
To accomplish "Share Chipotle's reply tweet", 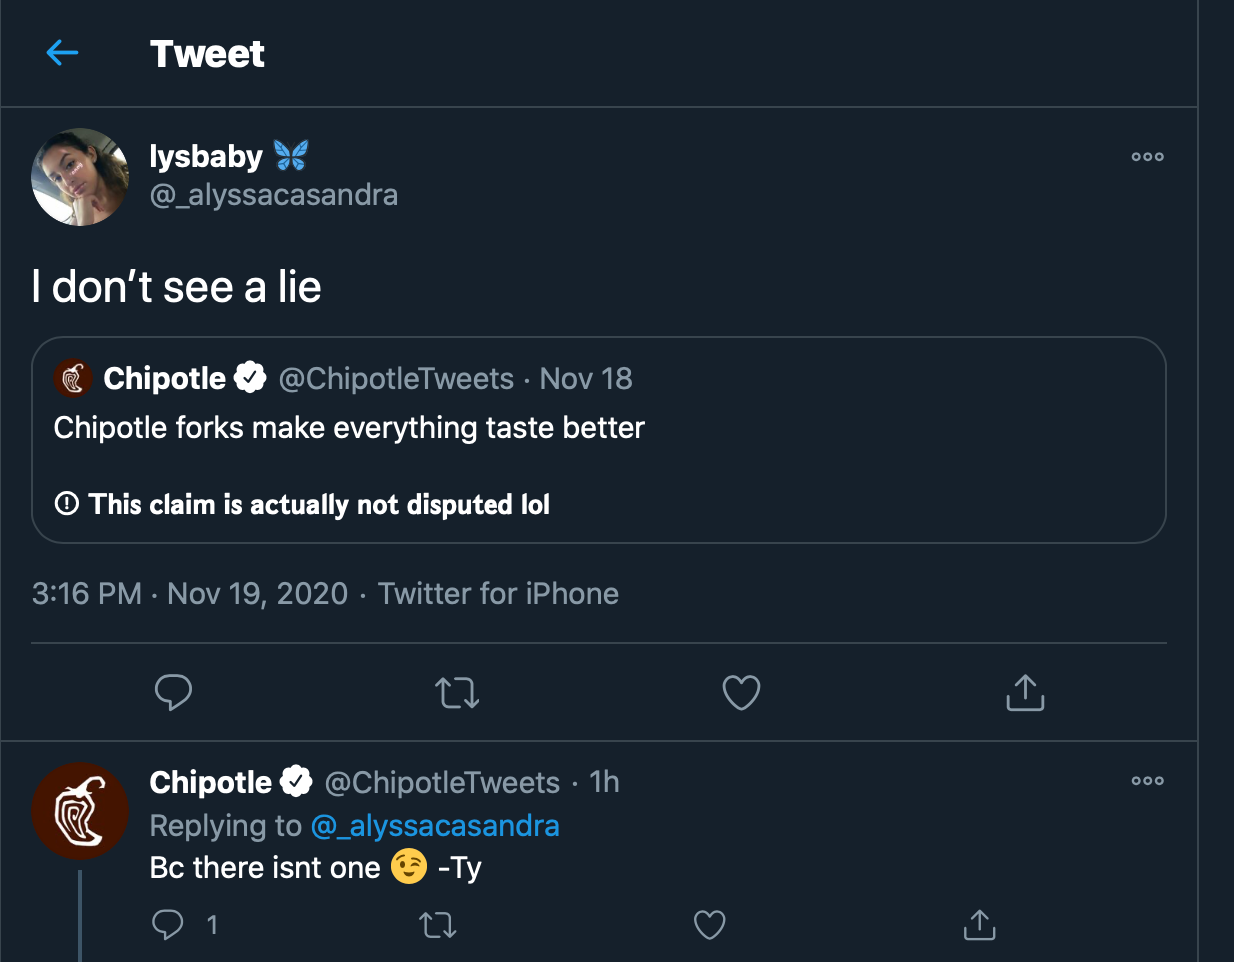I will [x=979, y=925].
